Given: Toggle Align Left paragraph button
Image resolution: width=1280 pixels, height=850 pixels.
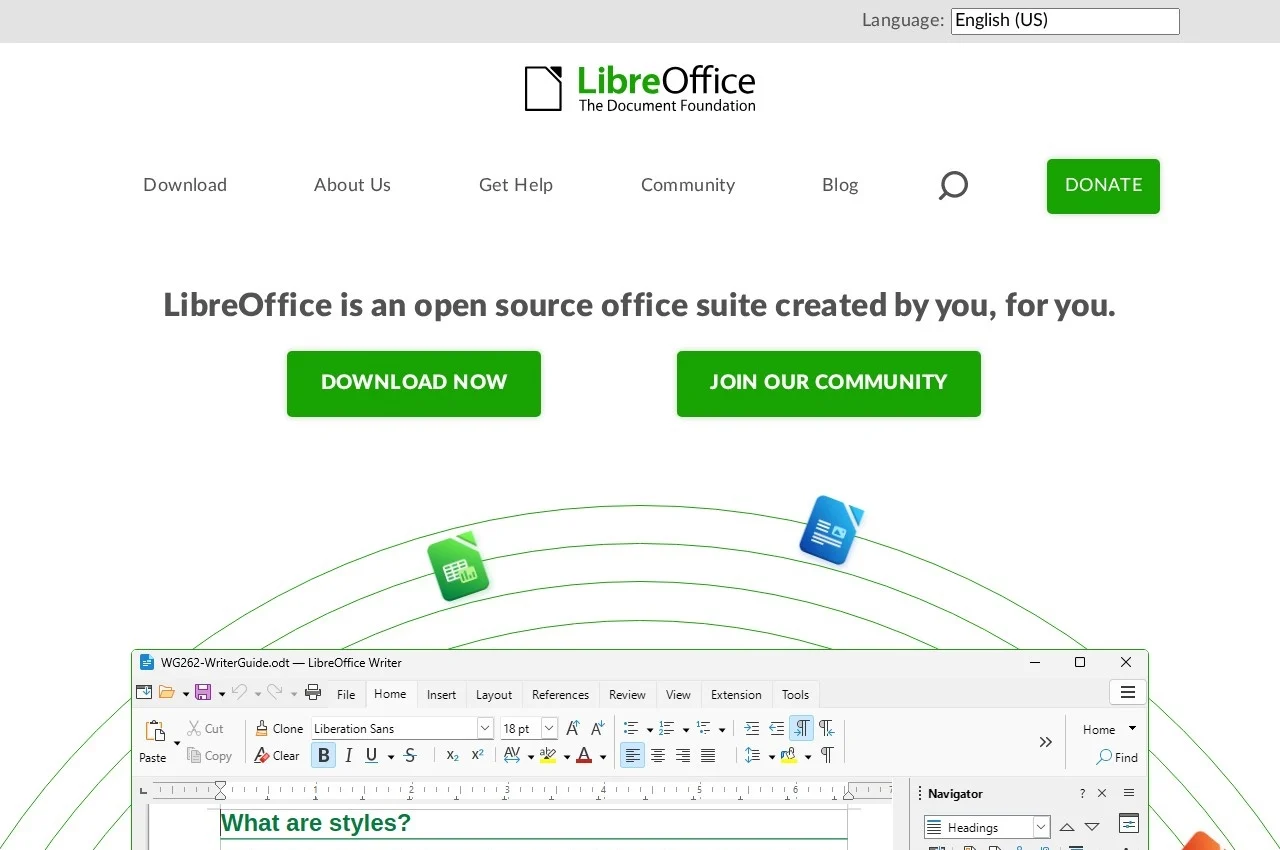Looking at the screenshot, I should [x=633, y=755].
